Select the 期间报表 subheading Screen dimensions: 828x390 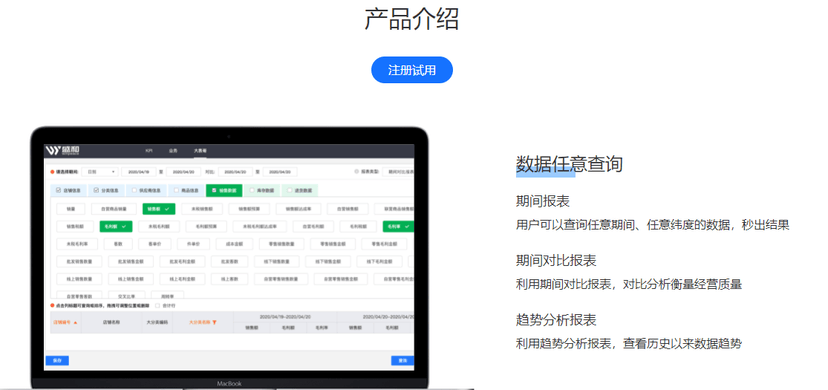543,201
